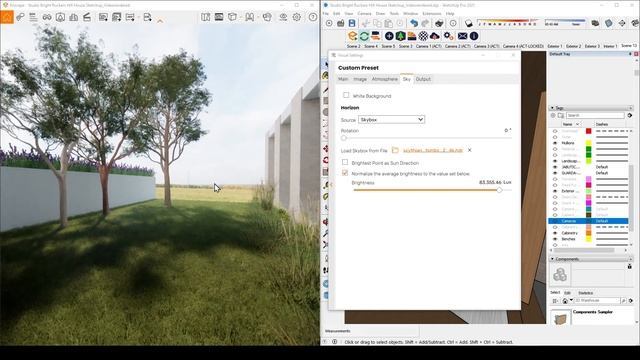Click Enscape feedback envelope icon
The image size is (640, 360).
click(462, 36)
